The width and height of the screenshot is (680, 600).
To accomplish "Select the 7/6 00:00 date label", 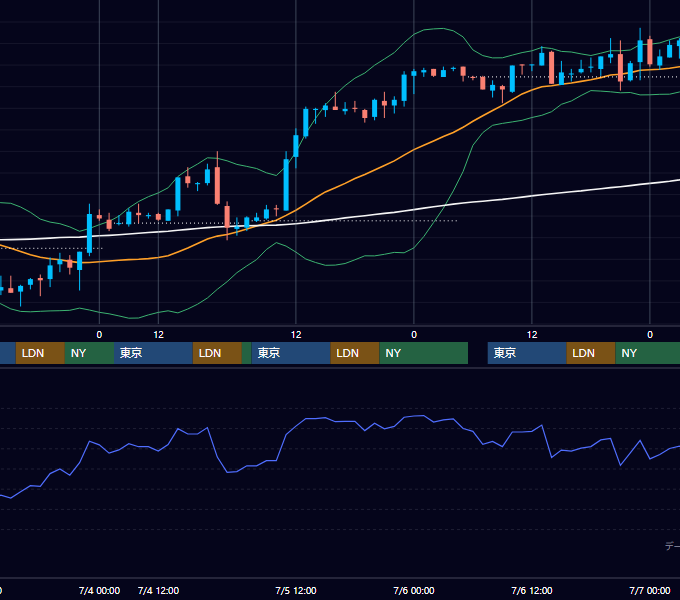I will click(414, 590).
